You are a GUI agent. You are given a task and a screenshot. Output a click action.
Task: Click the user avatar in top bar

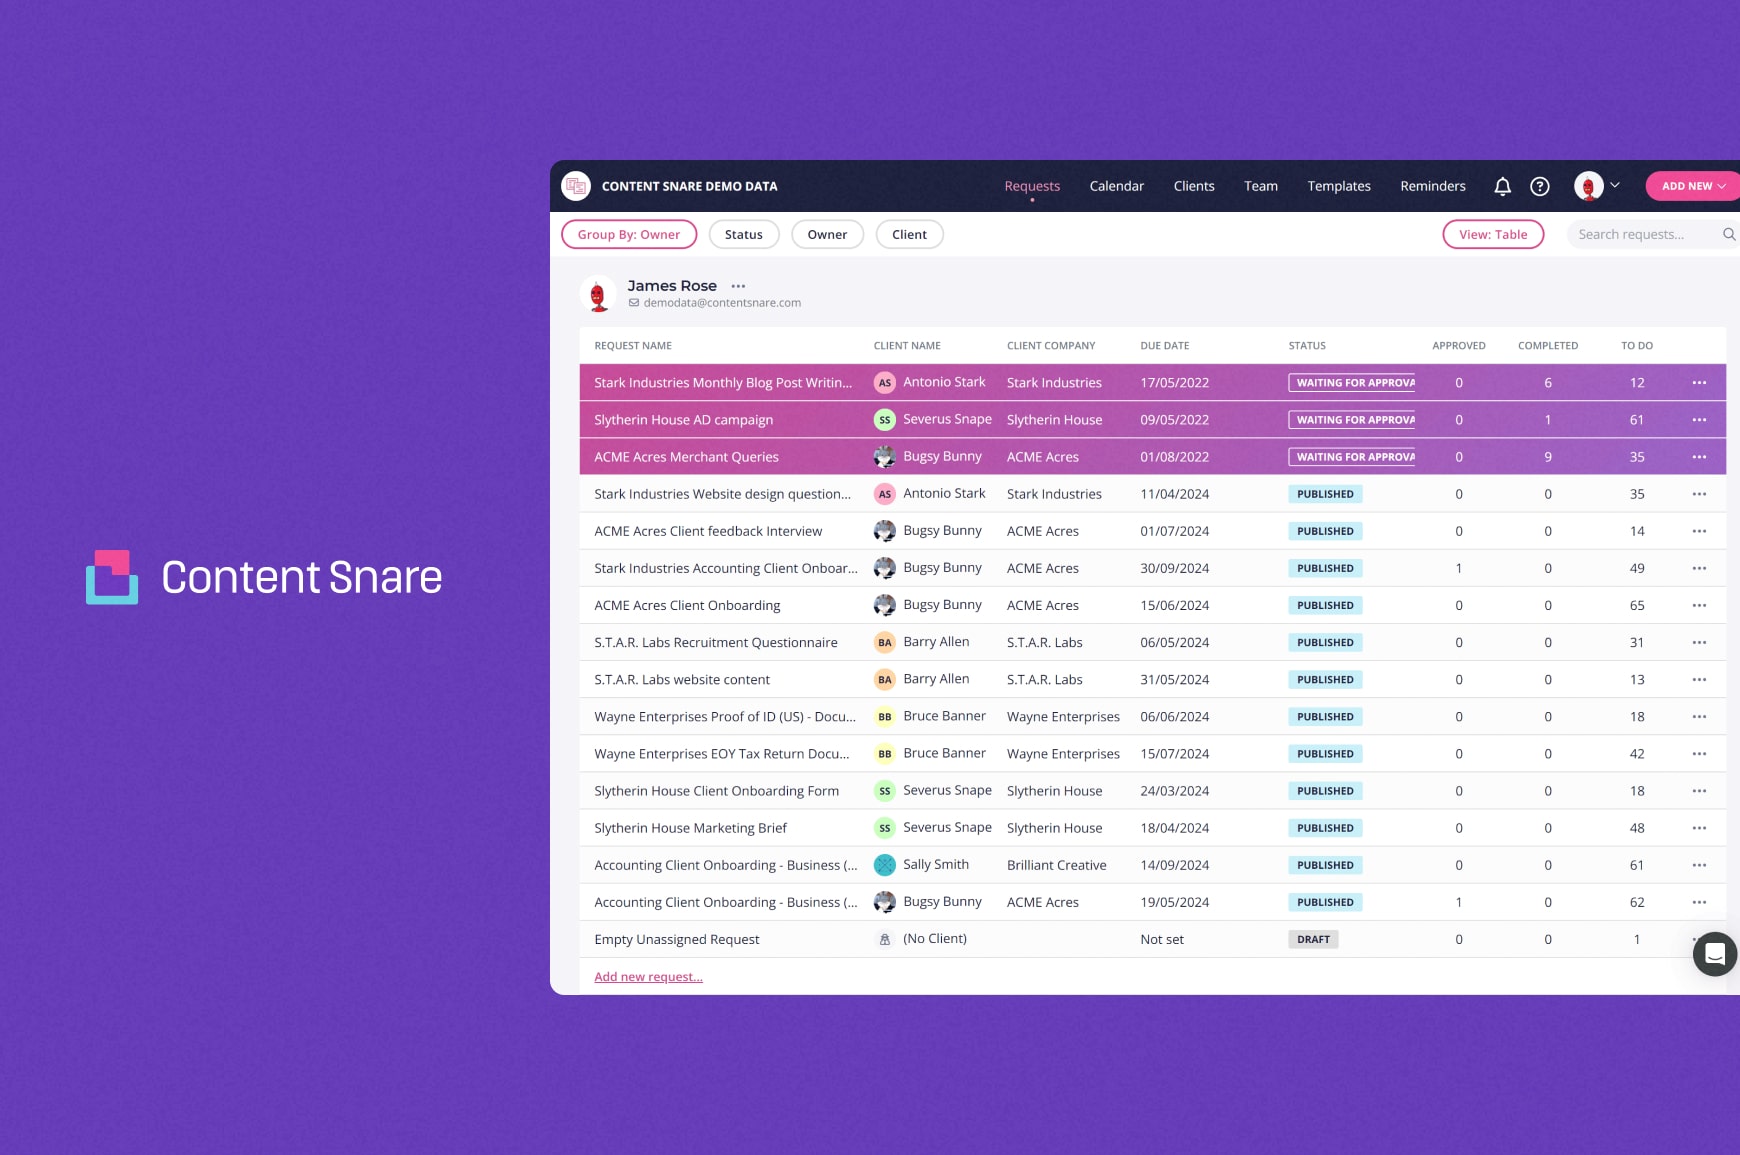[x=1588, y=186]
